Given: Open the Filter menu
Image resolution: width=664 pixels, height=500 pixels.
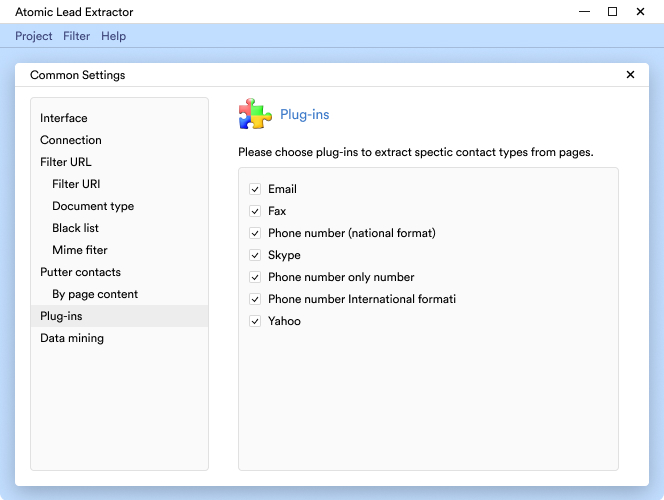Looking at the screenshot, I should coord(76,36).
